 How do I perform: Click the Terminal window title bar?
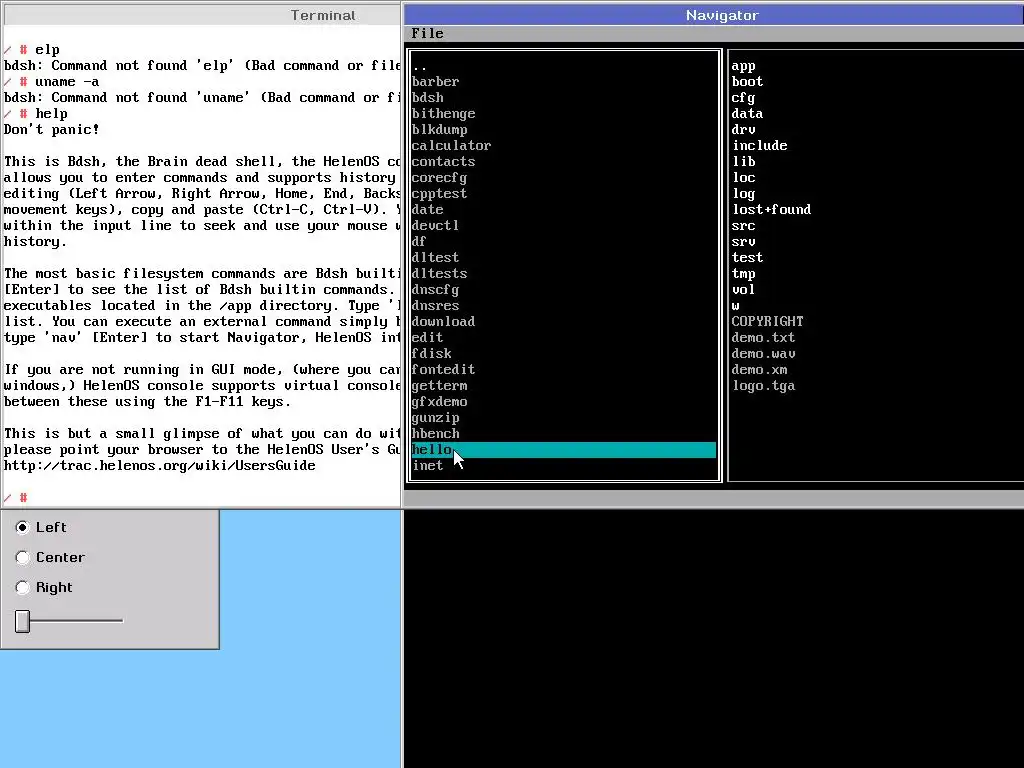tap(200, 15)
